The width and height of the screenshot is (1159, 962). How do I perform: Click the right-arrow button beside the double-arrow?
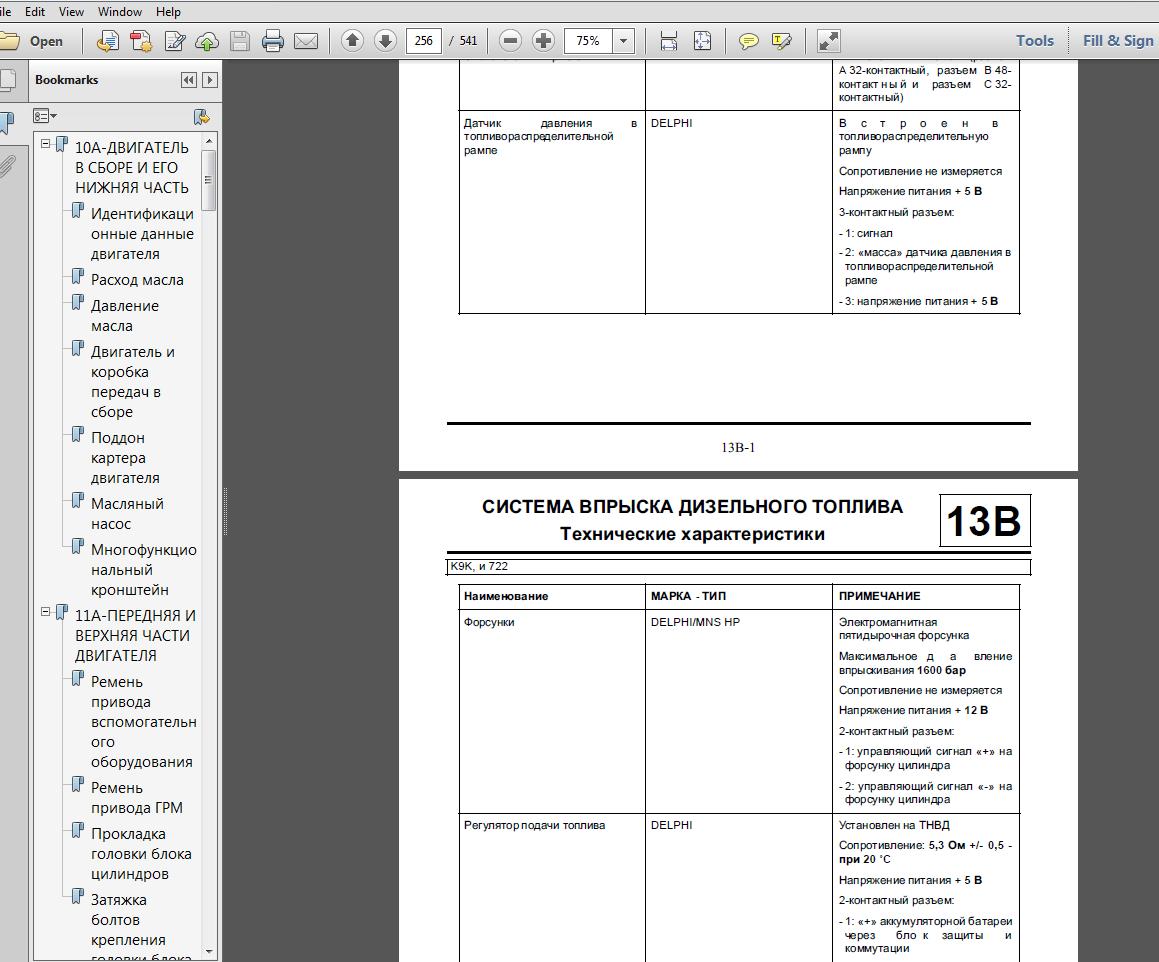(x=210, y=80)
